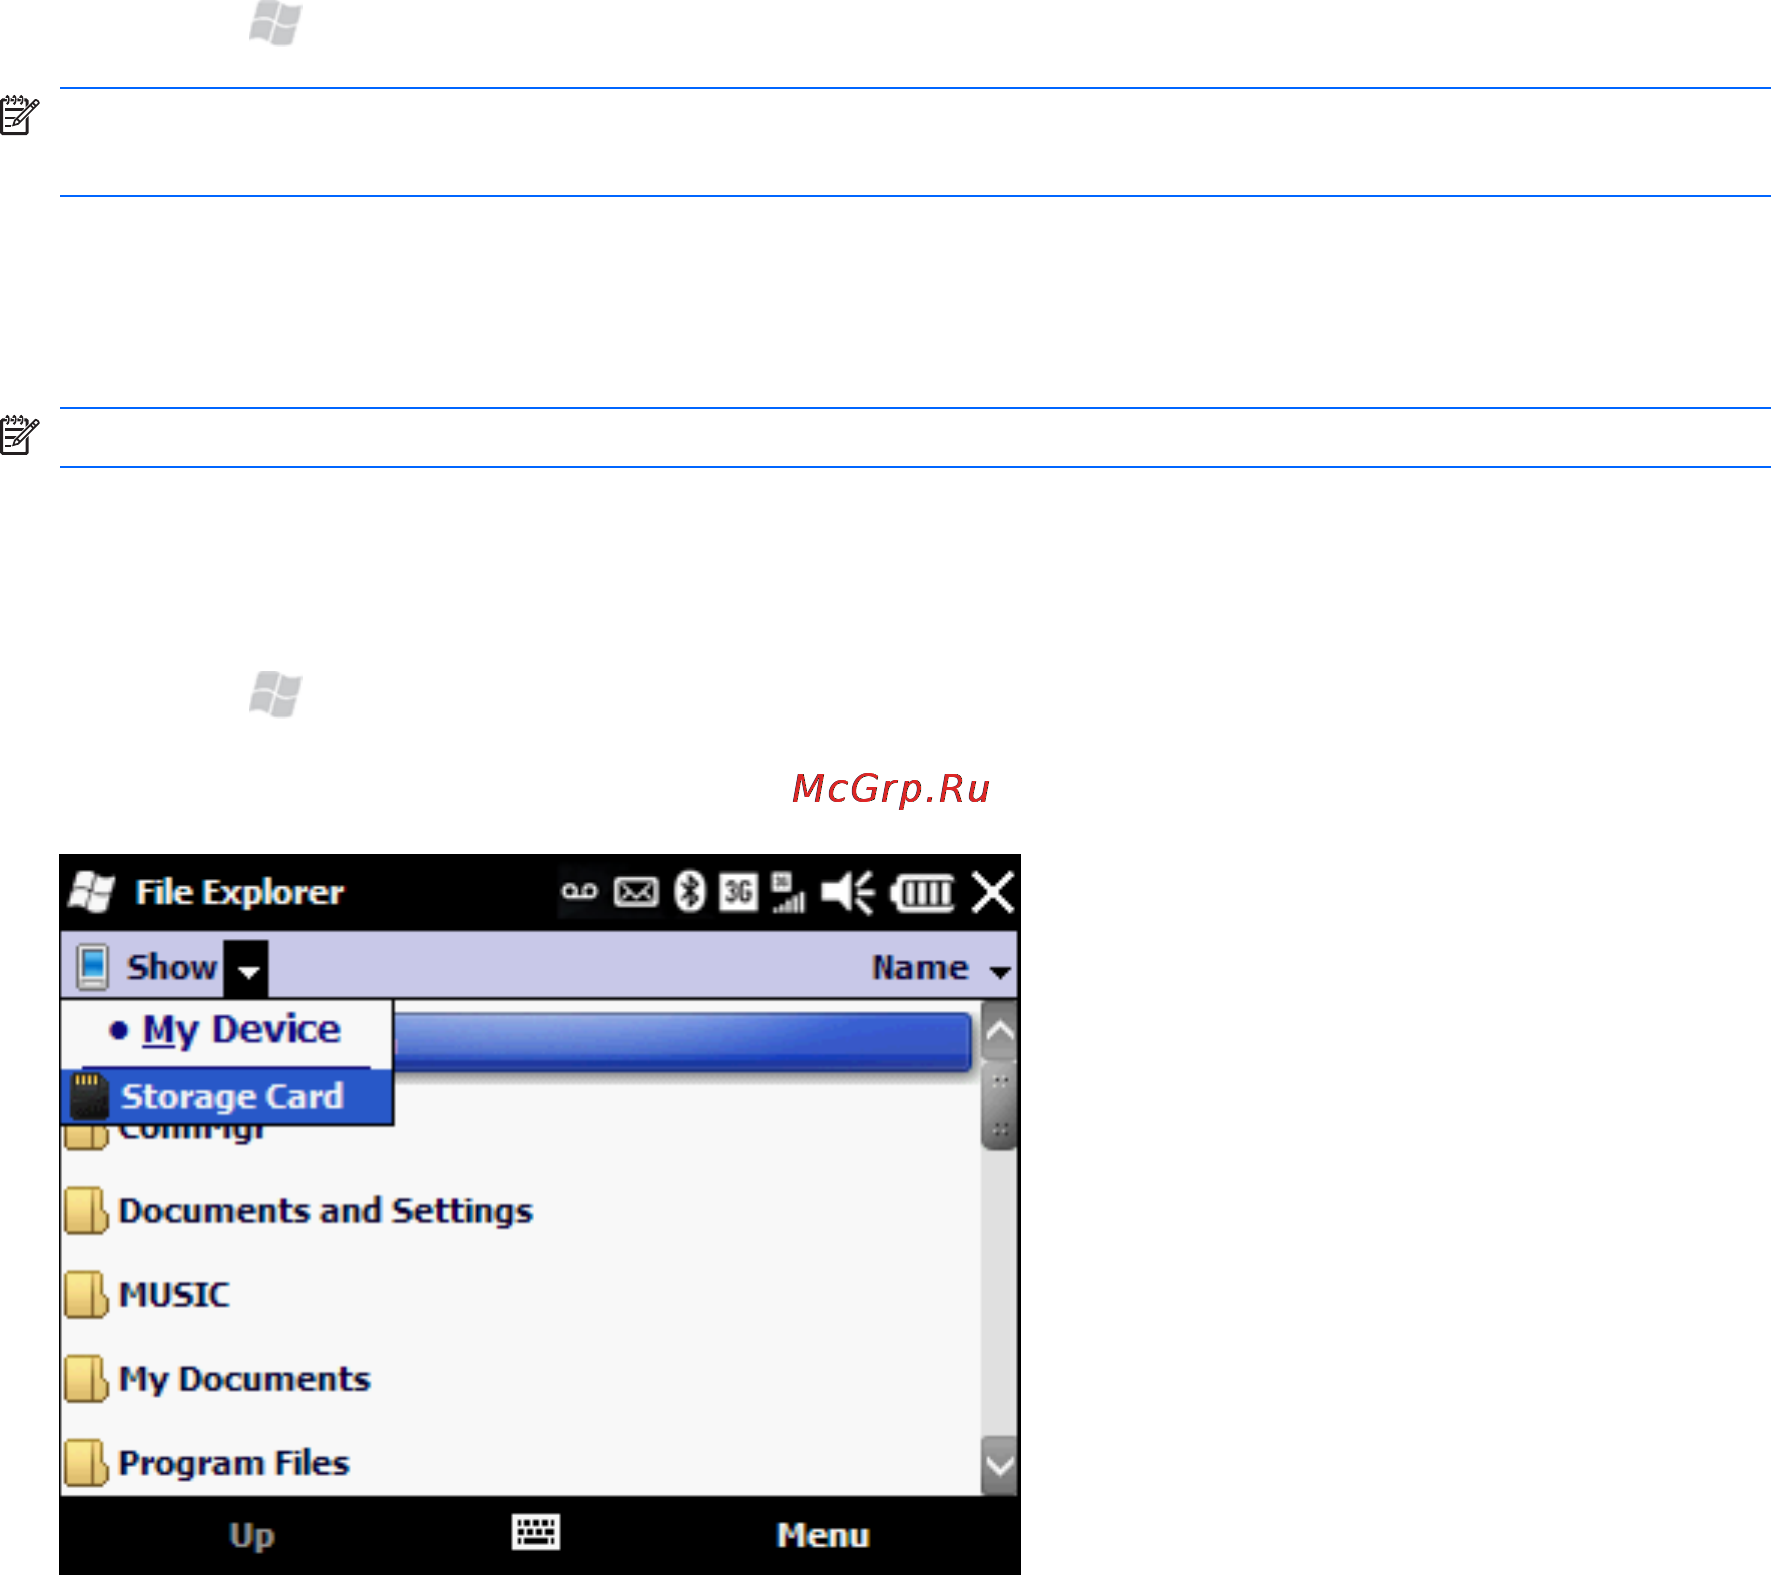Image resolution: width=1771 pixels, height=1575 pixels.
Task: Open the Show dropdown arrow
Action: point(246,969)
